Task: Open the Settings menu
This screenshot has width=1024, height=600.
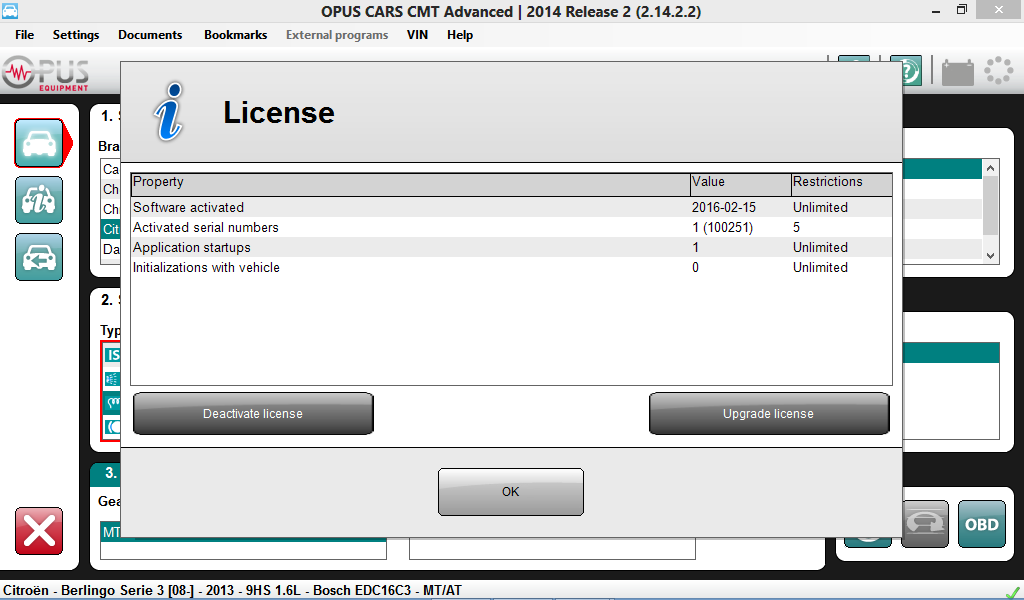Action: 76,35
